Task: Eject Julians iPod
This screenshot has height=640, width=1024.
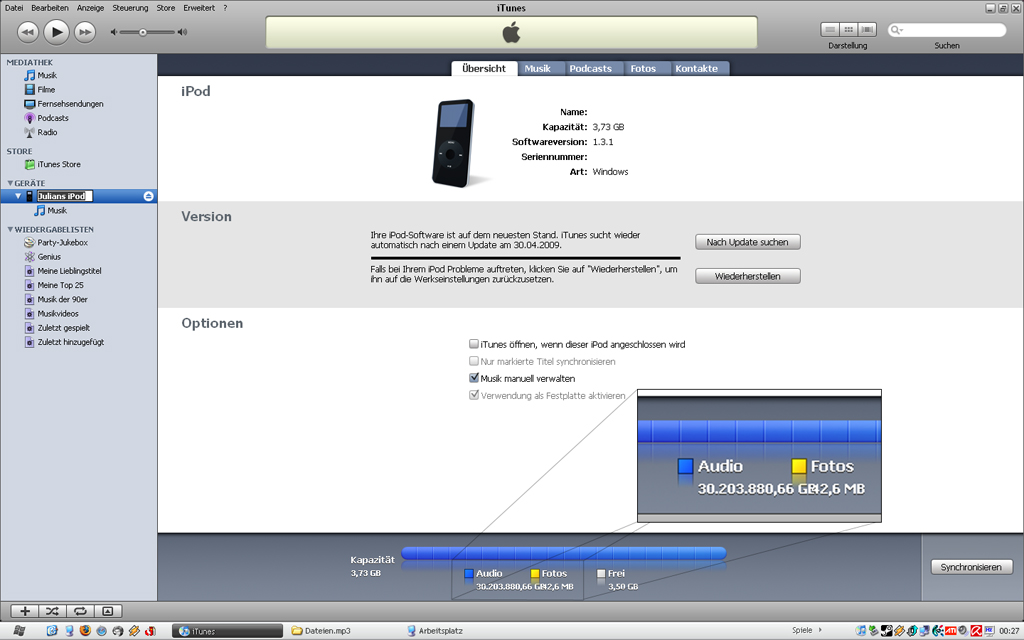Action: (x=148, y=196)
